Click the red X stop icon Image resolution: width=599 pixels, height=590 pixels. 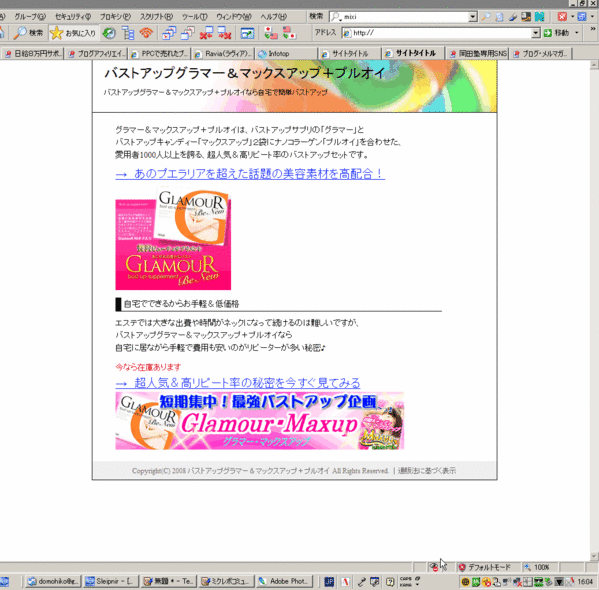coord(562,16)
